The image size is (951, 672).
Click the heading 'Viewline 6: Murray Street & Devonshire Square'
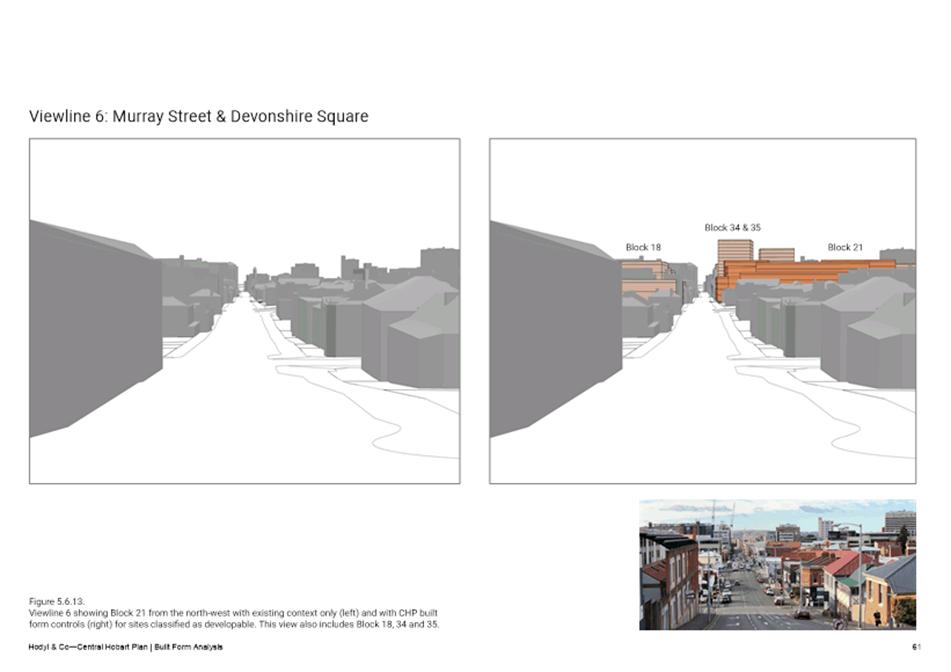198,116
